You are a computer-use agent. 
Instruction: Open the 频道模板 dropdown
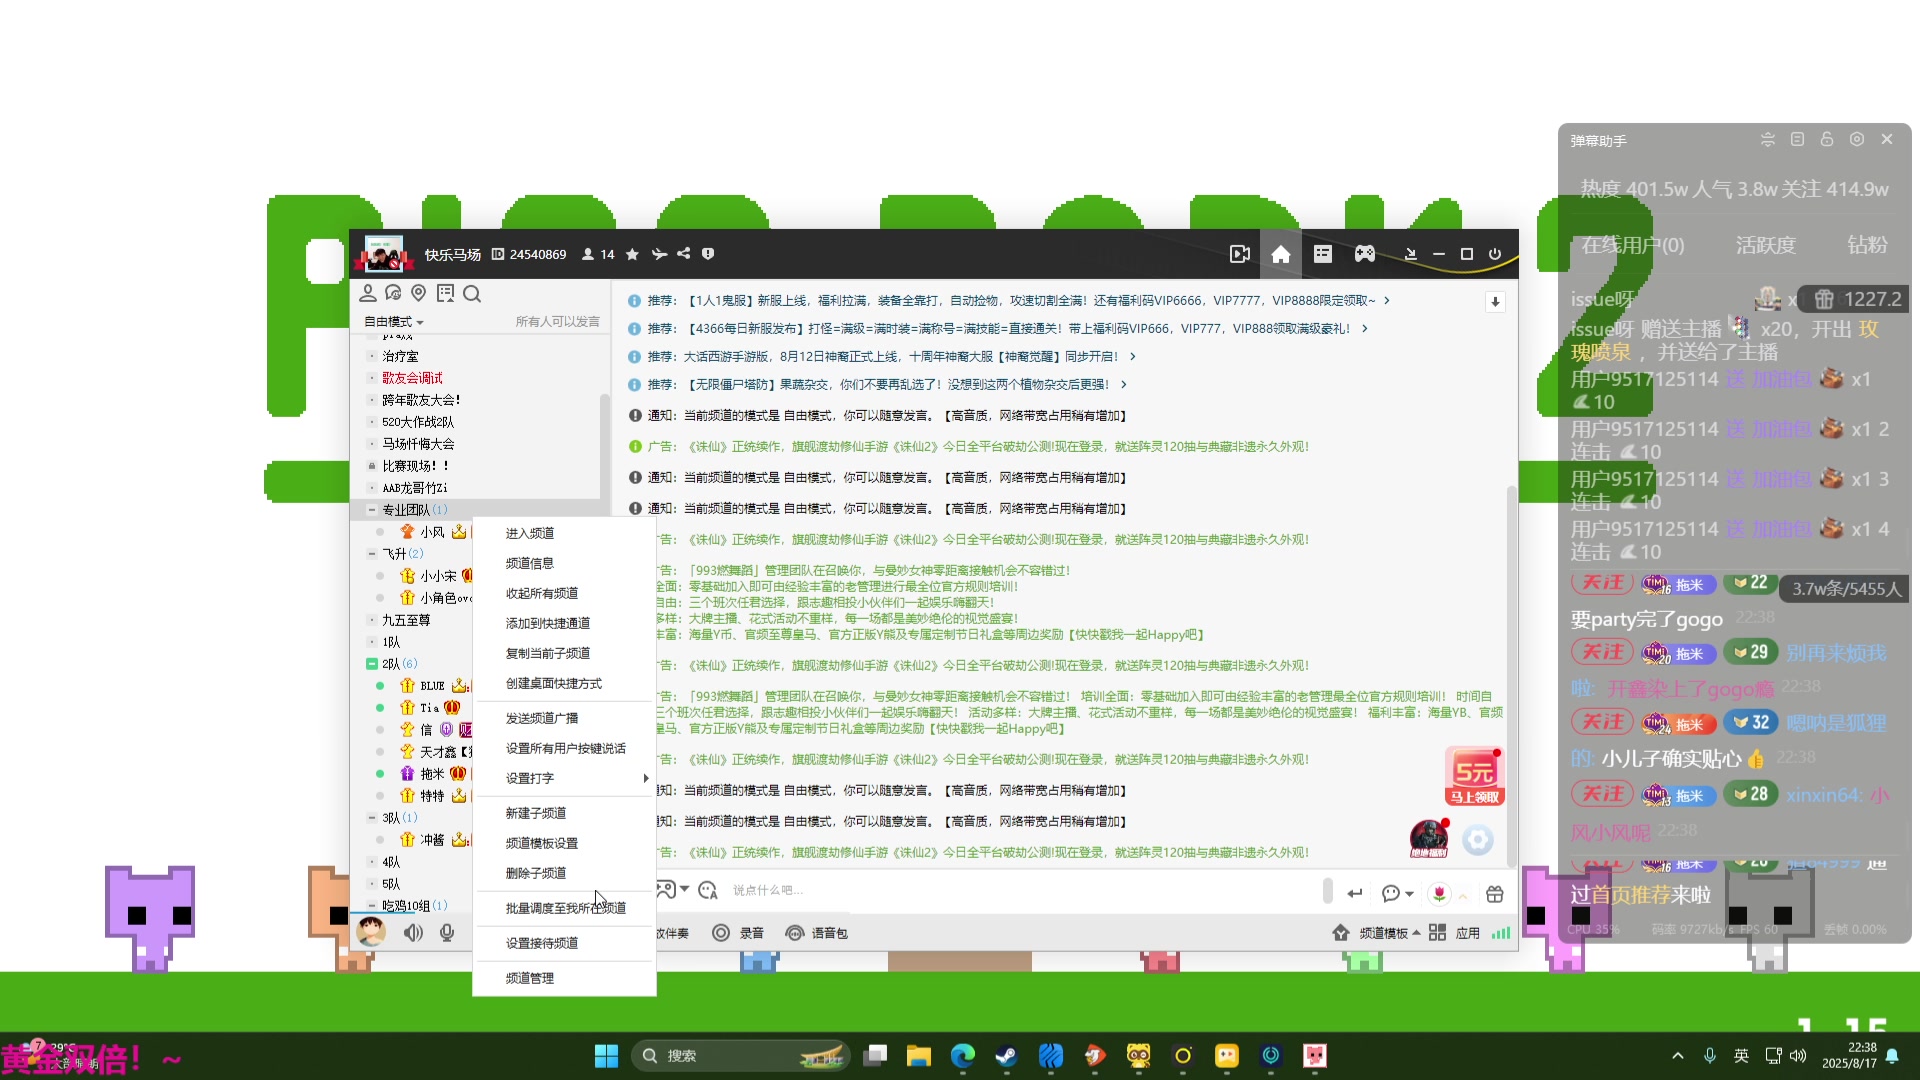click(1389, 933)
